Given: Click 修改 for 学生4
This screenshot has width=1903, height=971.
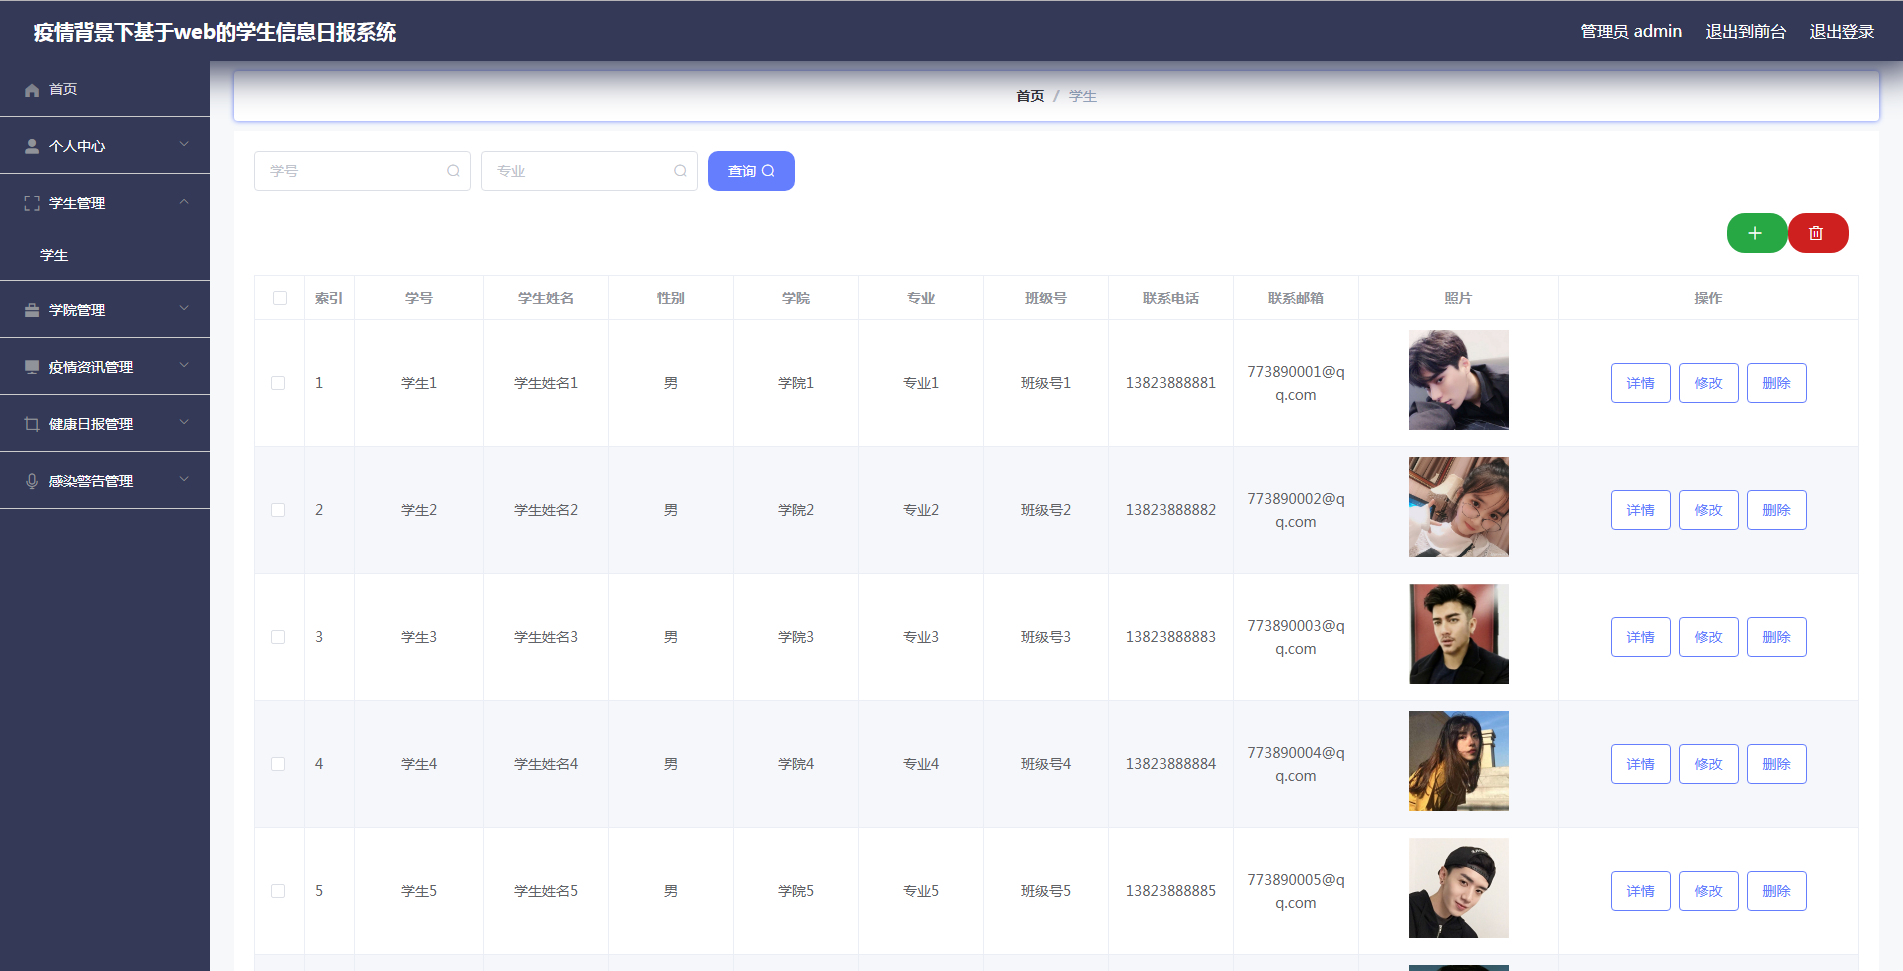Looking at the screenshot, I should coord(1709,764).
